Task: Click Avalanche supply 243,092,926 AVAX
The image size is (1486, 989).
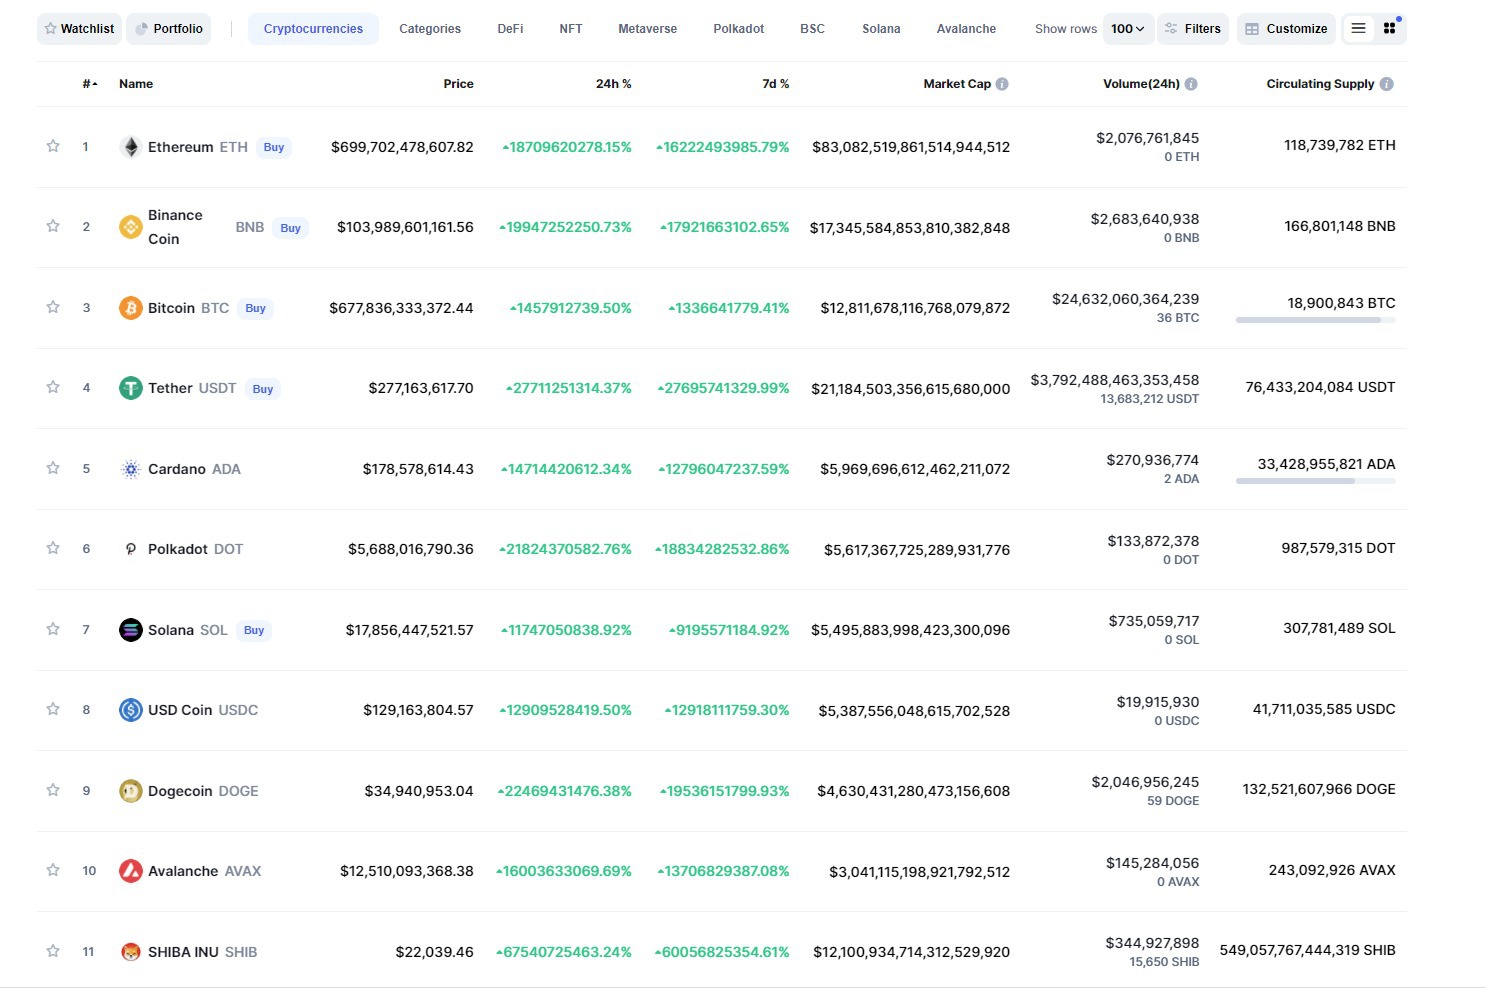Action: pyautogui.click(x=1332, y=870)
